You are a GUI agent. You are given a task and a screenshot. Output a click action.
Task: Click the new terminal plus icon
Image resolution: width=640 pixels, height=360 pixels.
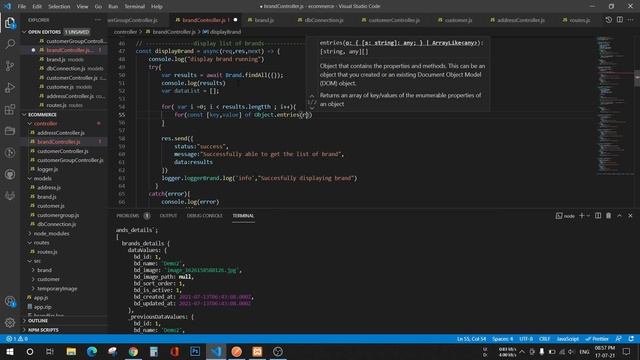click(582, 216)
